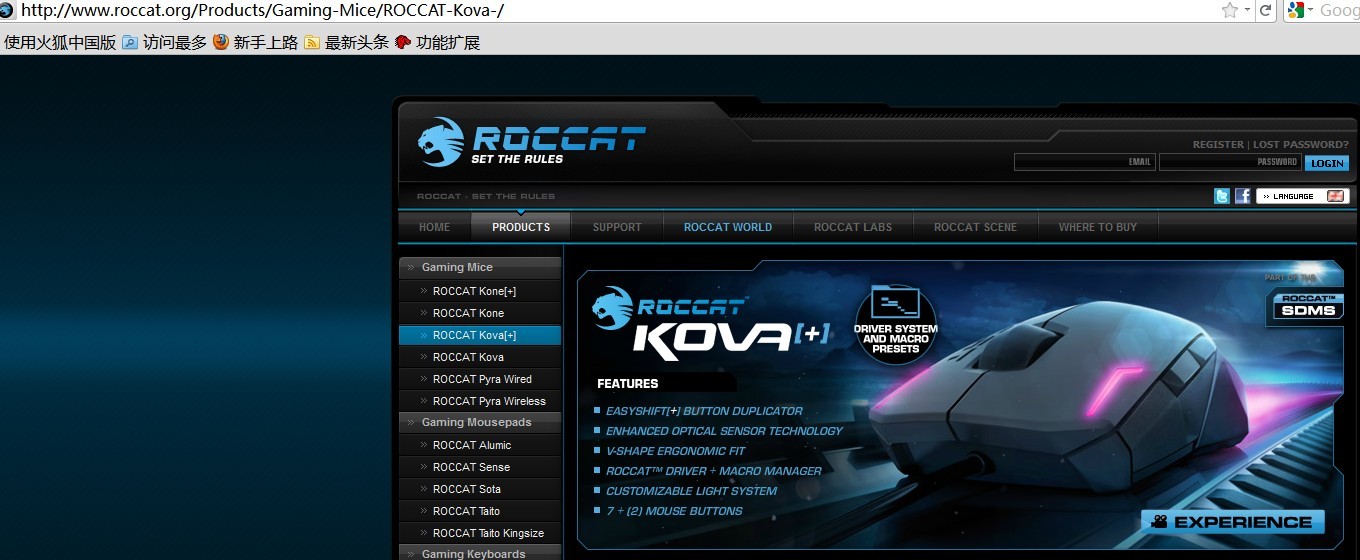
Task: Click the 功能扩展 bookmark icon
Action: [403, 42]
